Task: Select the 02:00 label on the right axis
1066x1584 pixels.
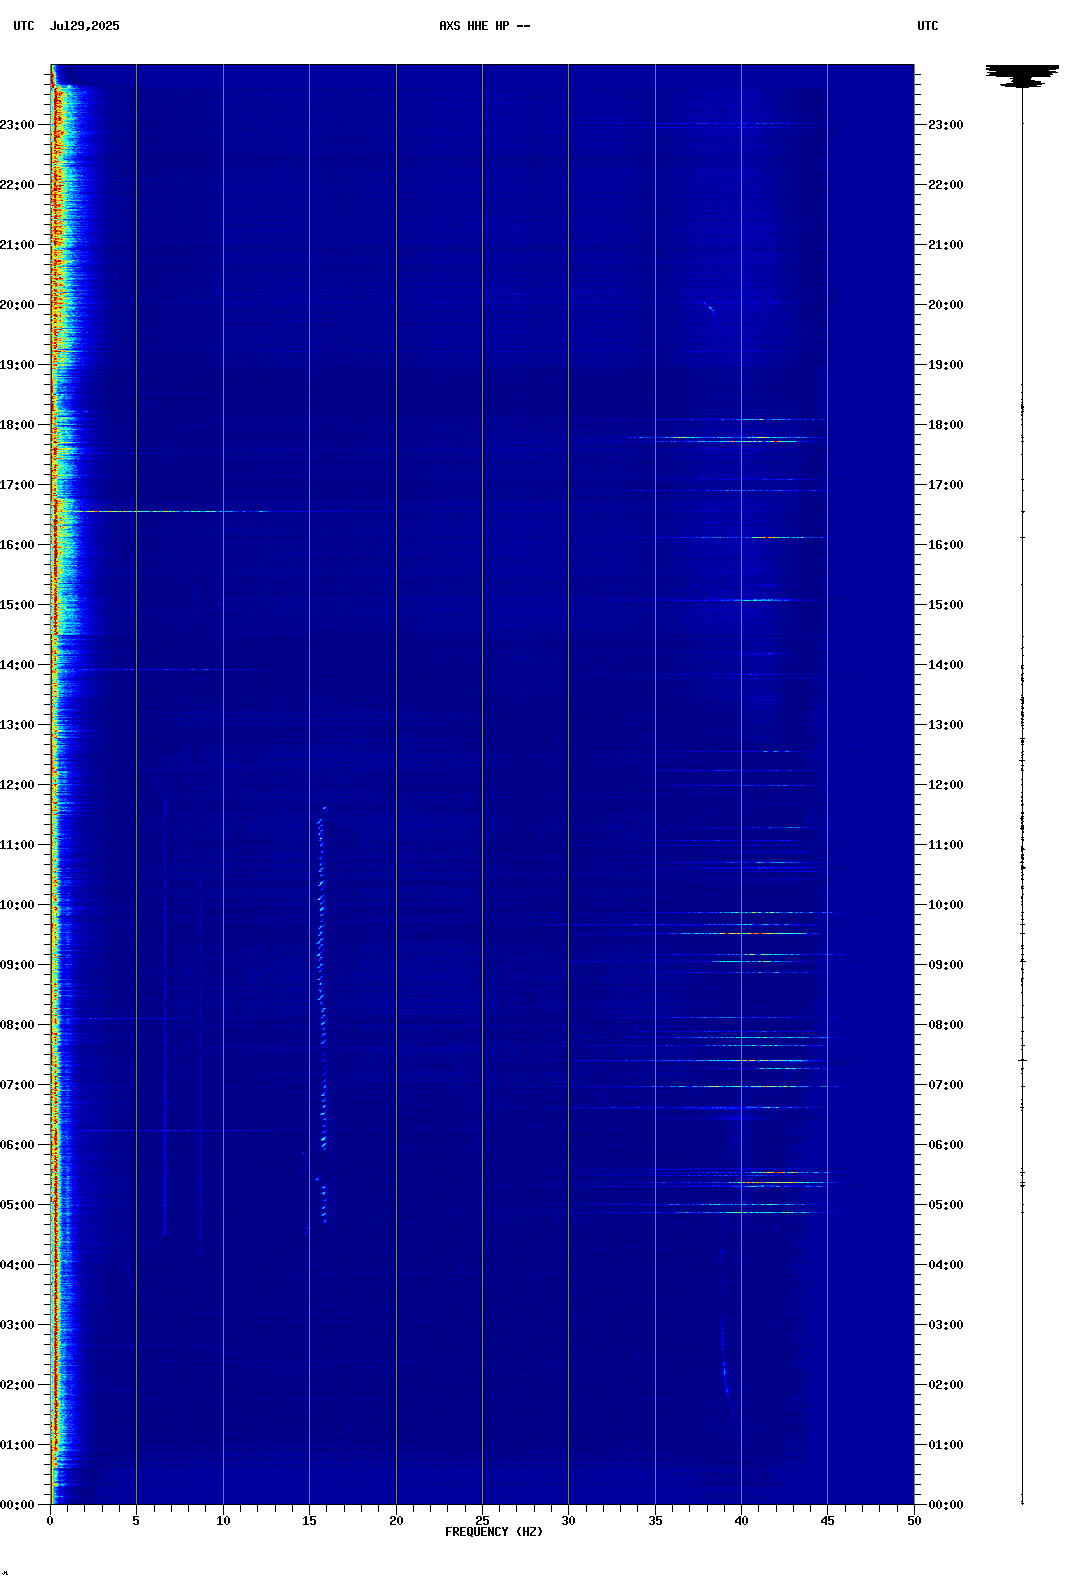Action: [945, 1385]
